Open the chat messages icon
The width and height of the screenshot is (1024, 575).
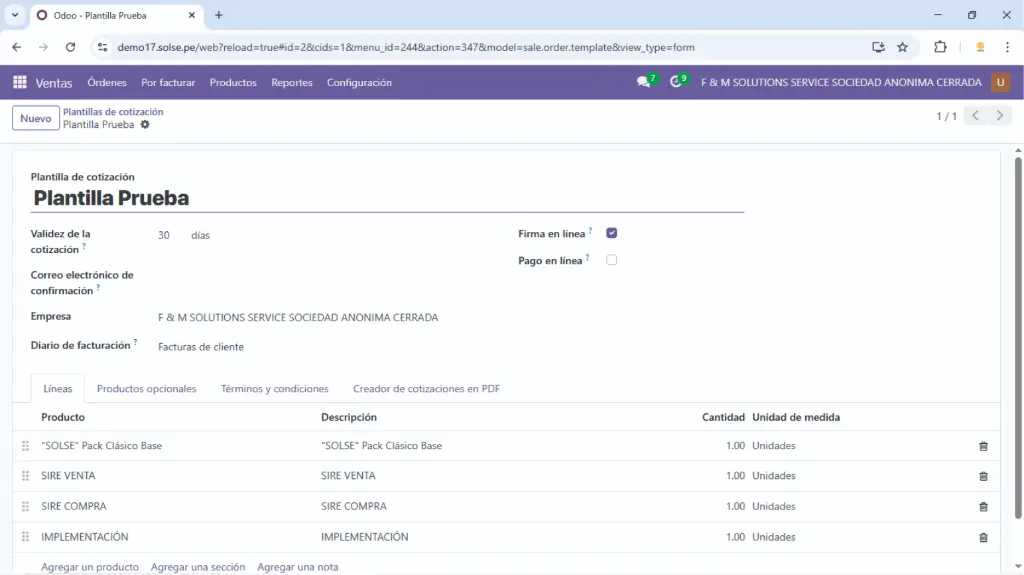[644, 82]
